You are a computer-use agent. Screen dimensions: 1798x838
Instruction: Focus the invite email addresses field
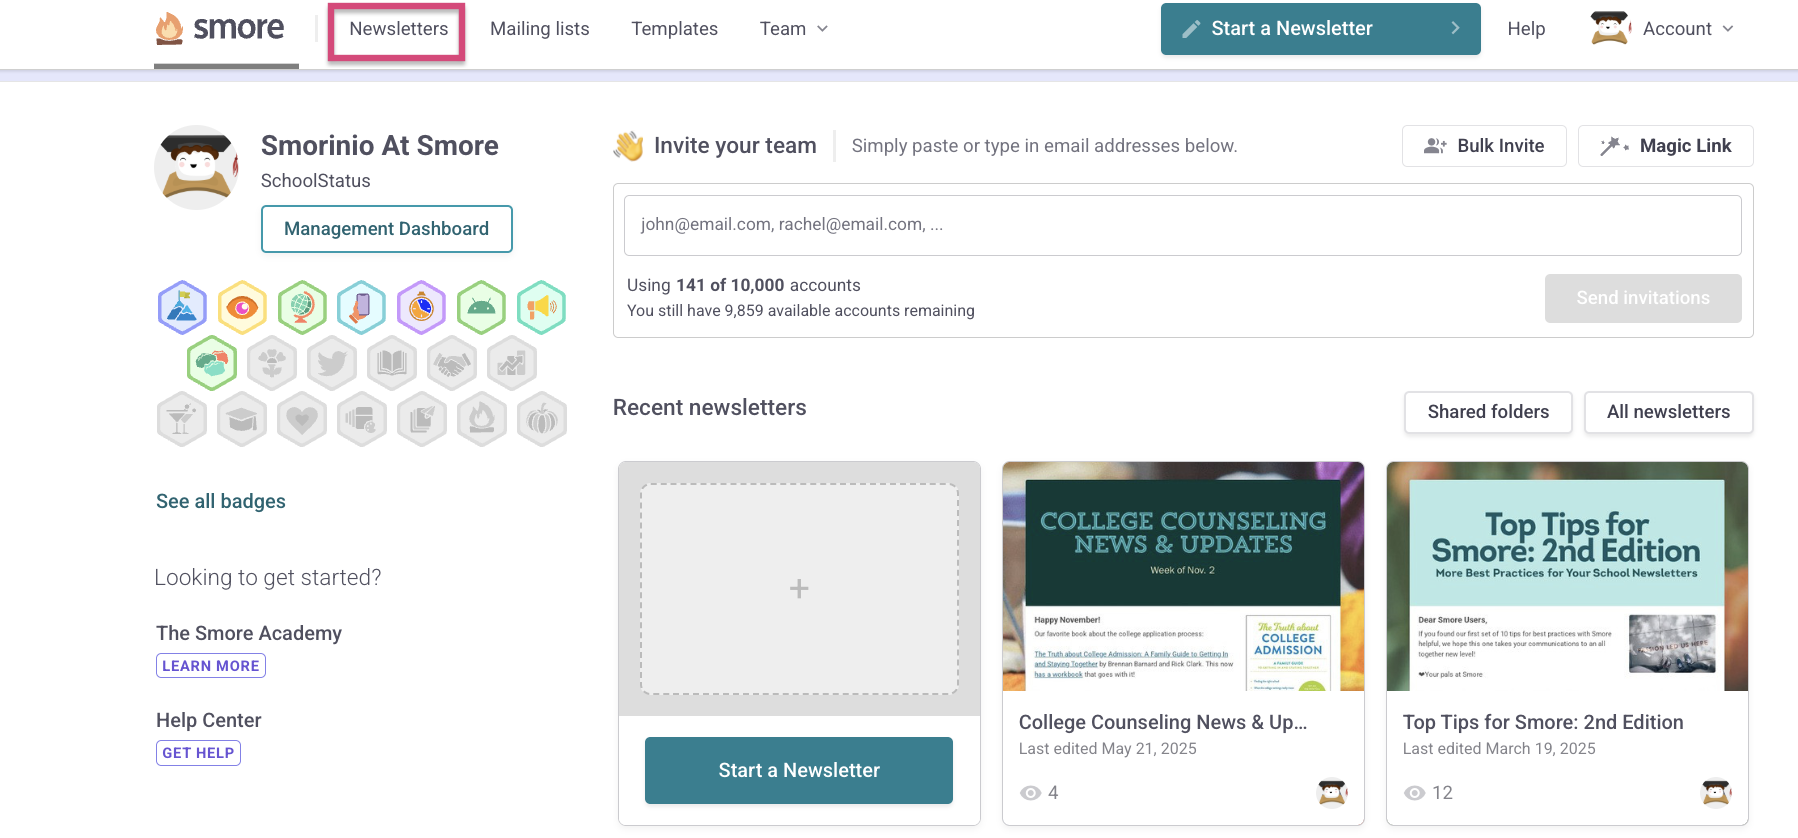[x=1182, y=225]
